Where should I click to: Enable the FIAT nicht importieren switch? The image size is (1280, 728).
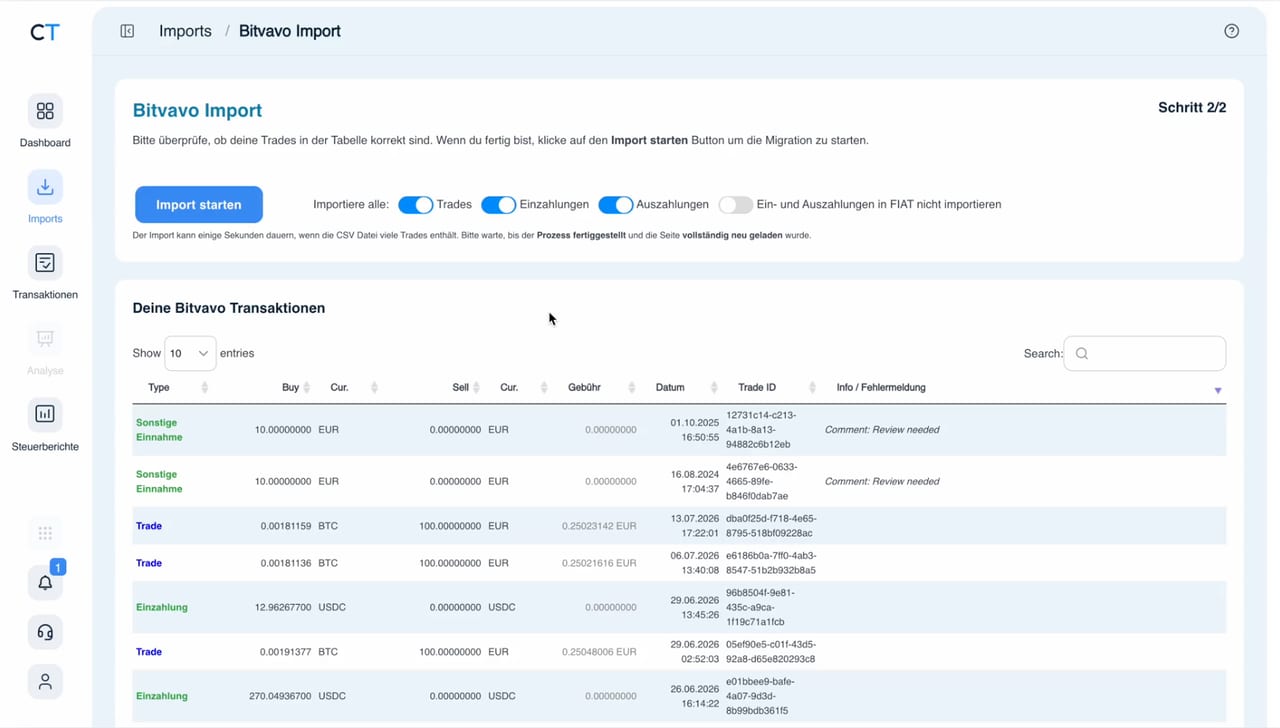[x=735, y=205]
